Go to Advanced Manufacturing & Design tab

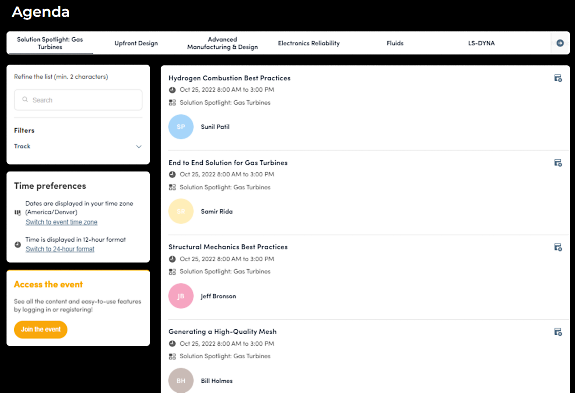coord(223,43)
